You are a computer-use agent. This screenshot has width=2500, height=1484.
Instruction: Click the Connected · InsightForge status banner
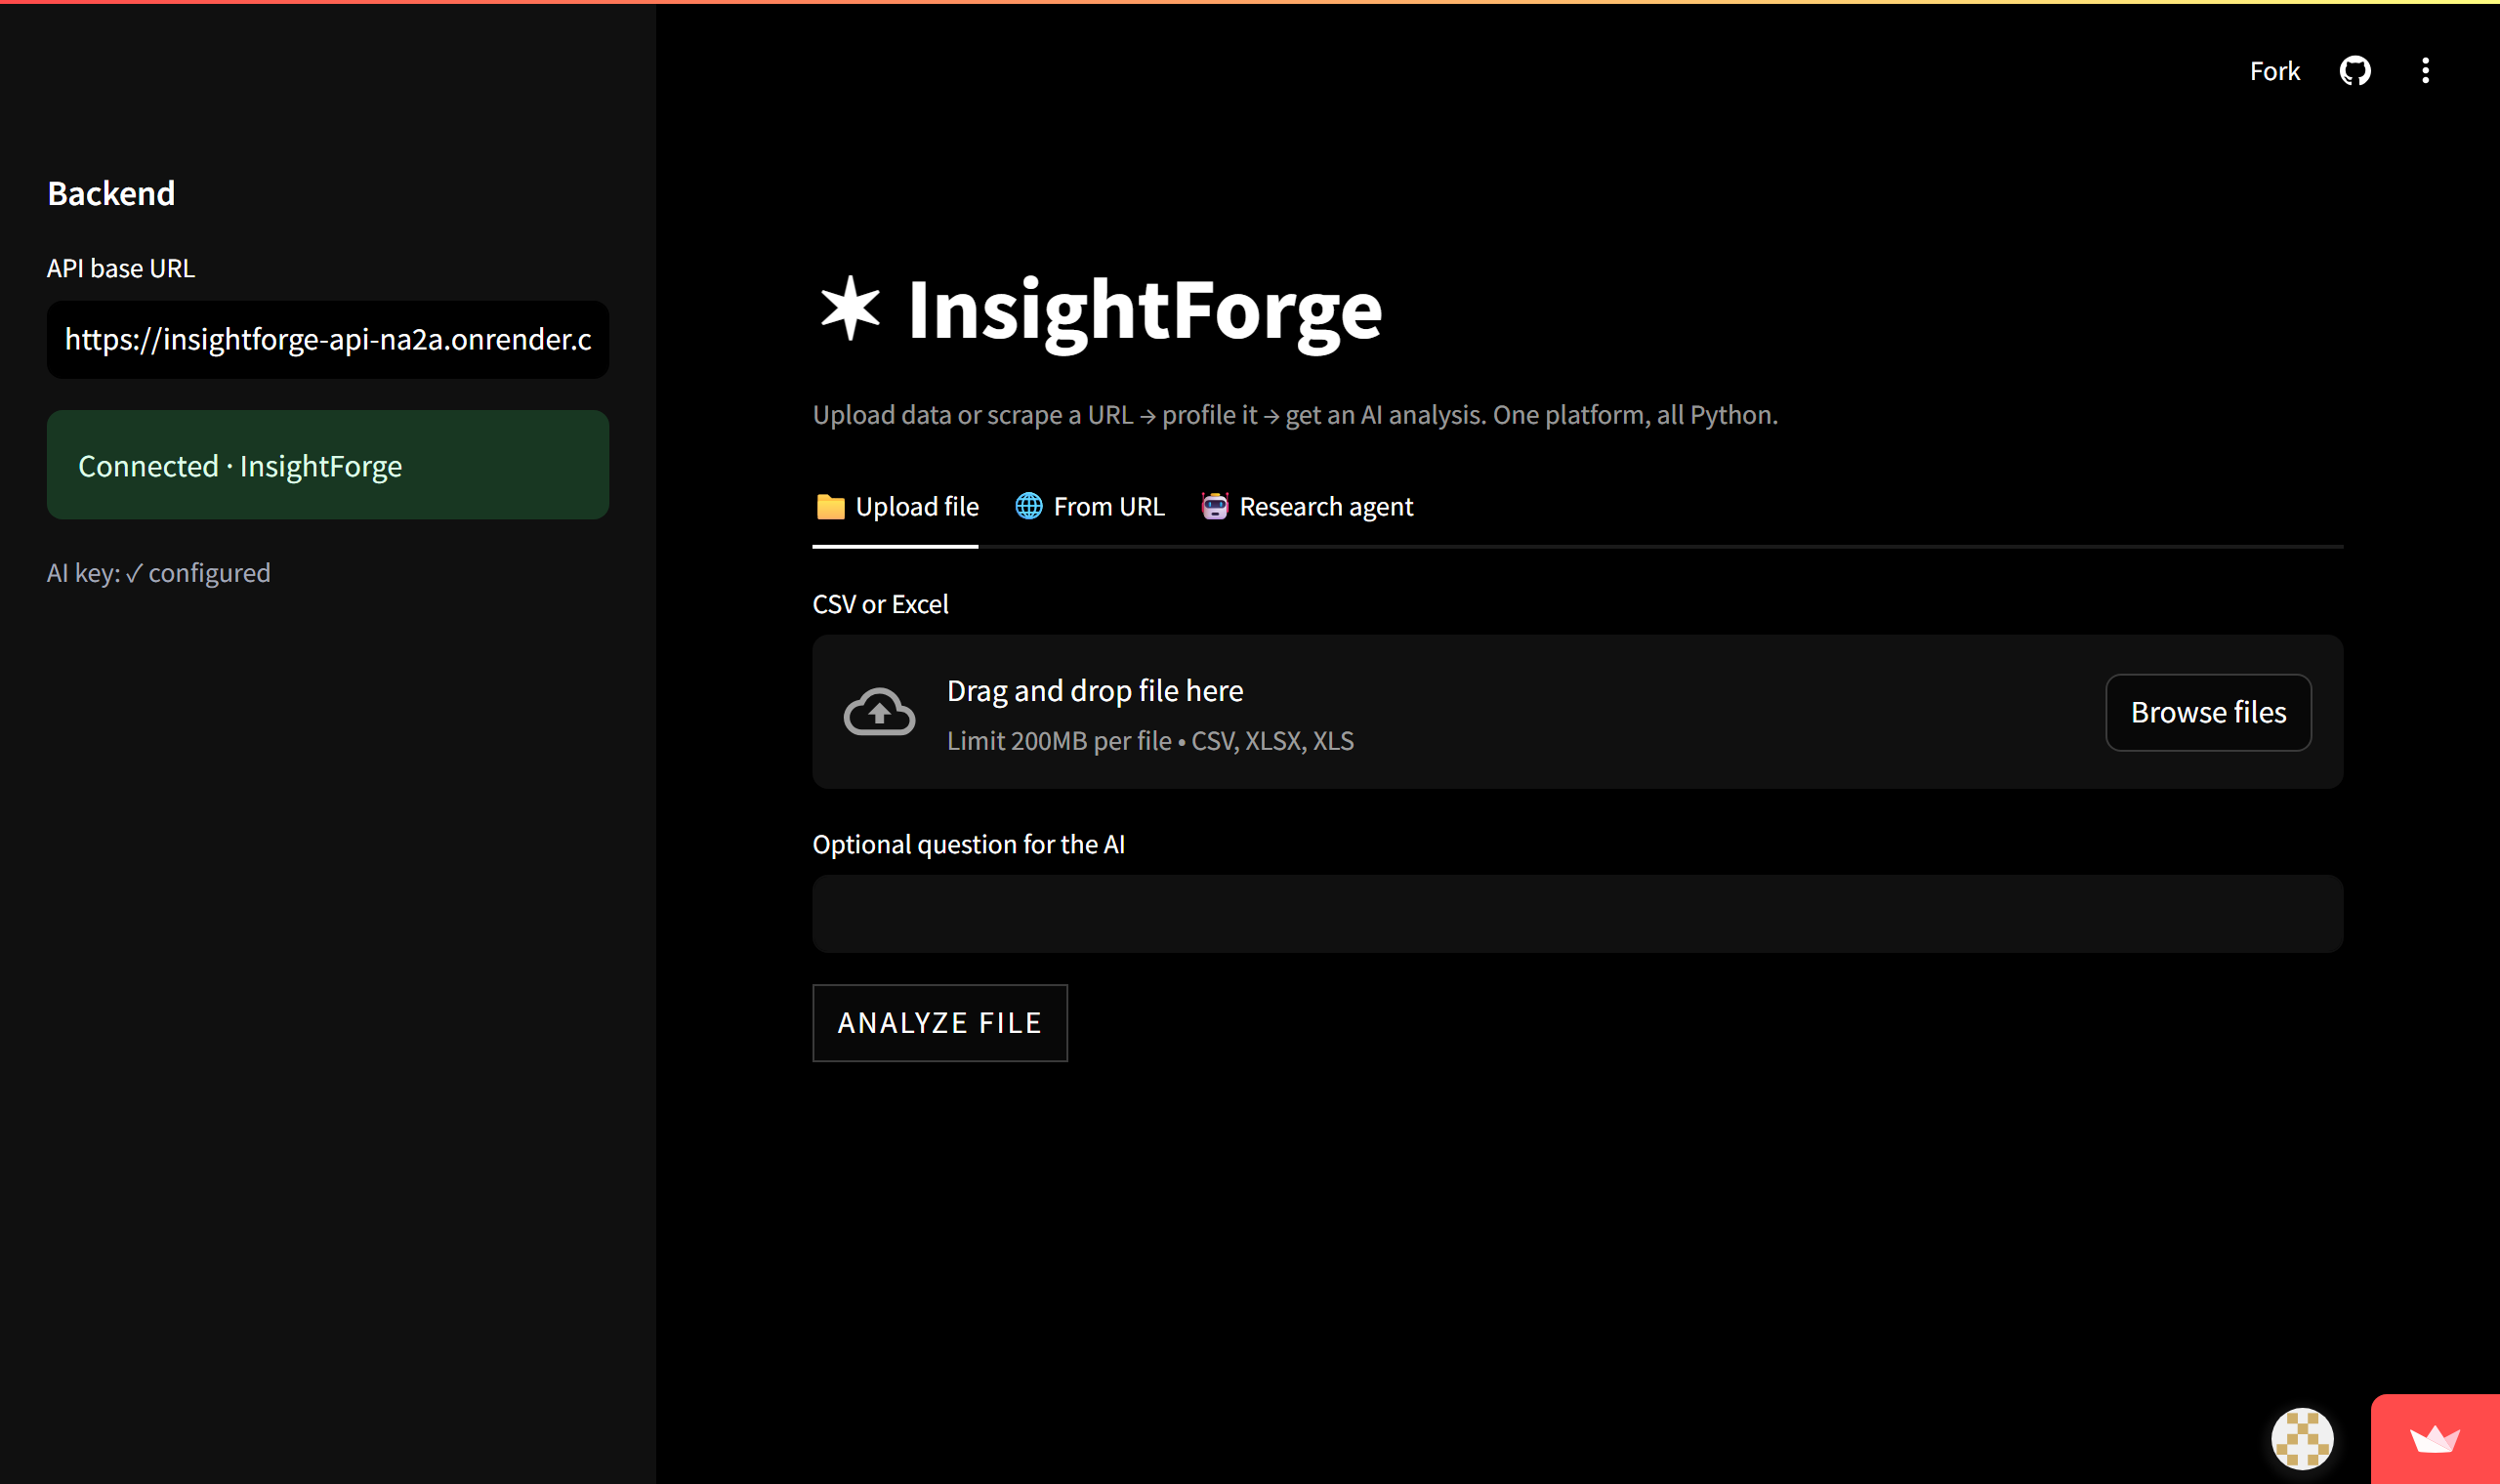328,465
